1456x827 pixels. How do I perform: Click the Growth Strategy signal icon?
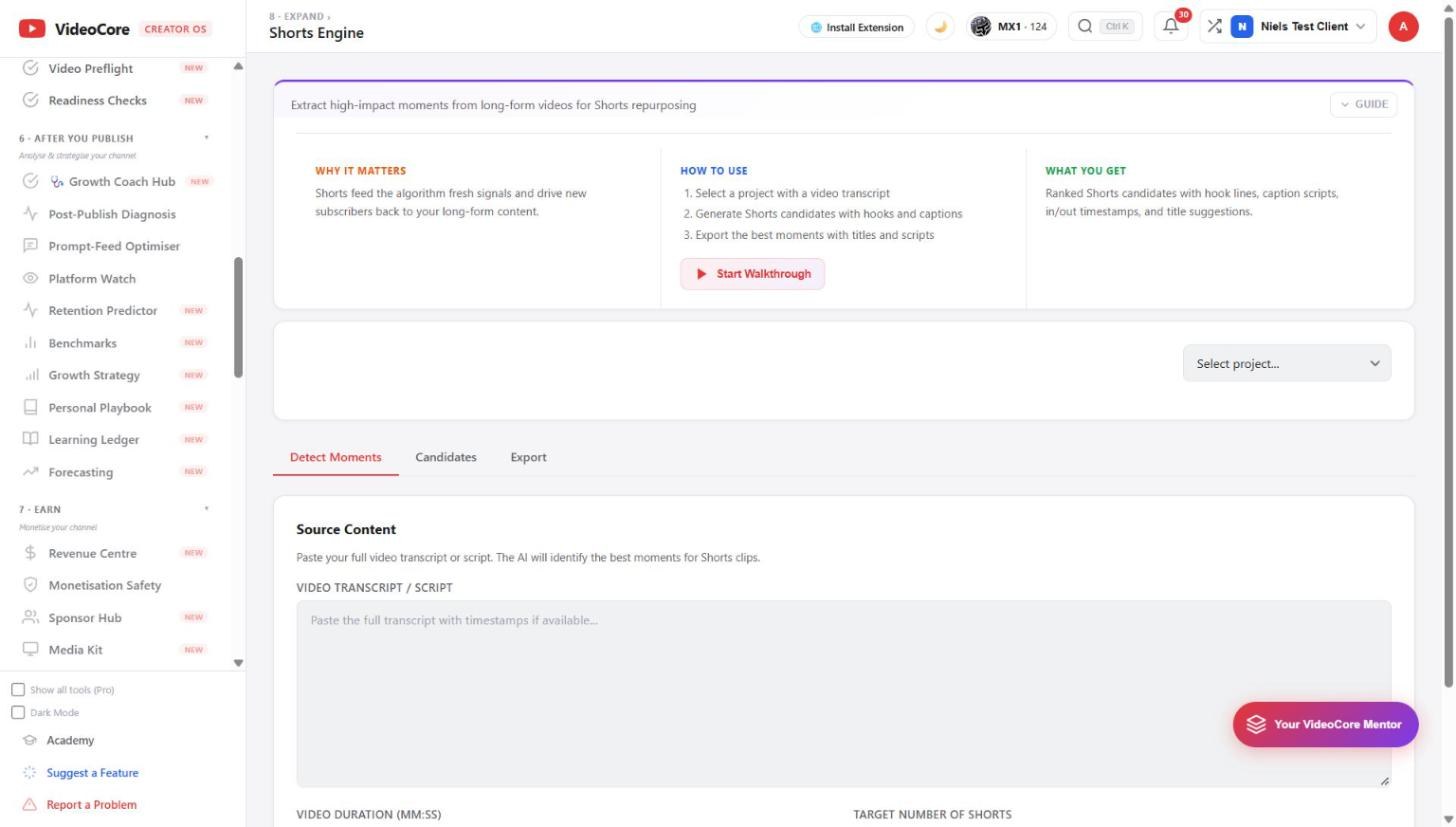tap(30, 375)
